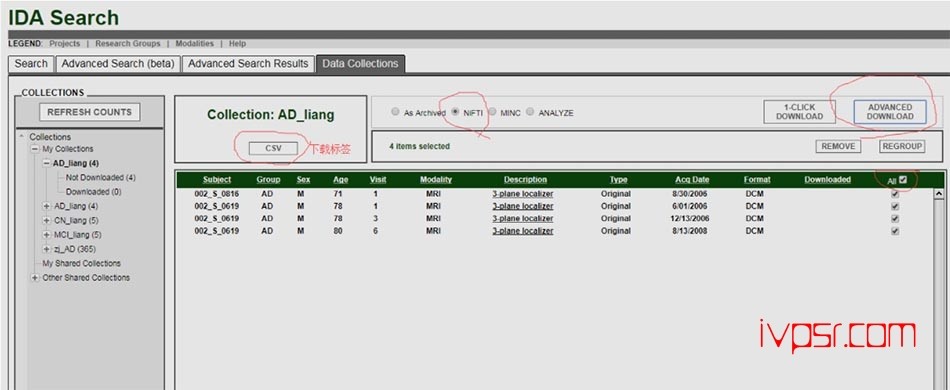The width and height of the screenshot is (950, 390).
Task: Switch to the Advanced Search Results tab
Action: coord(248,64)
